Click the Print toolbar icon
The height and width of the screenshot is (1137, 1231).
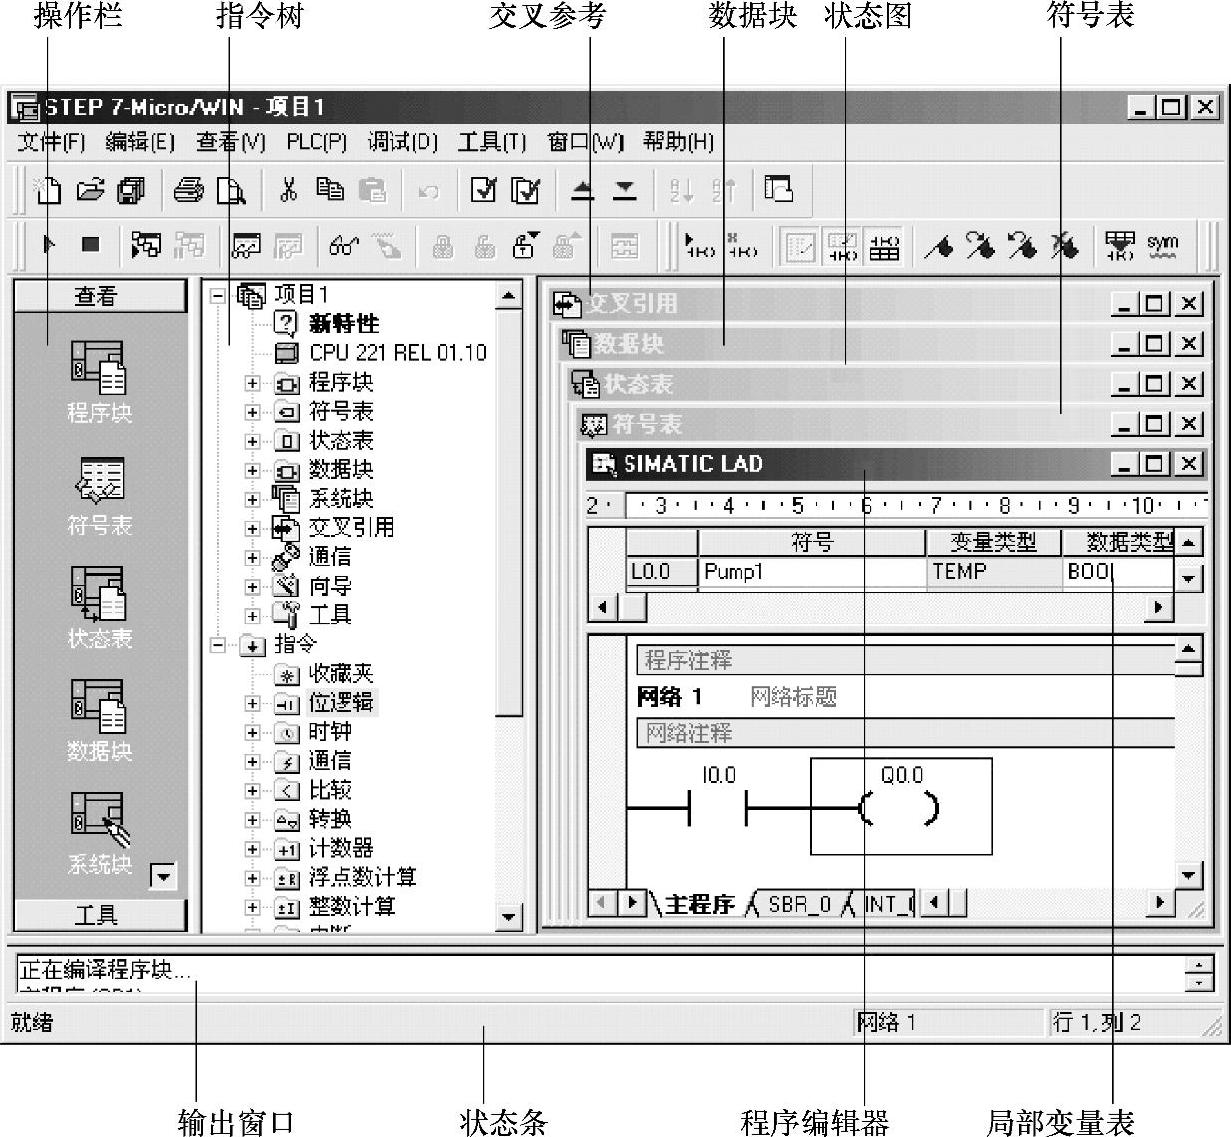(188, 190)
